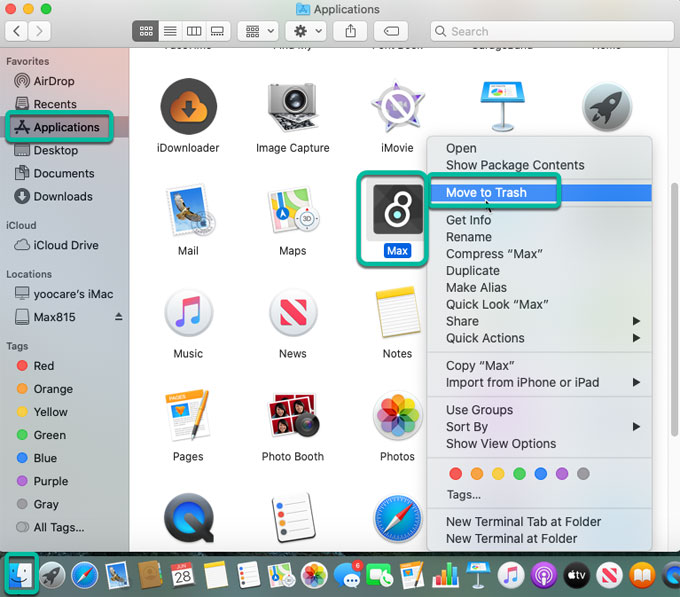This screenshot has width=680, height=597.
Task: Open the Action gear dropdown
Action: click(307, 31)
